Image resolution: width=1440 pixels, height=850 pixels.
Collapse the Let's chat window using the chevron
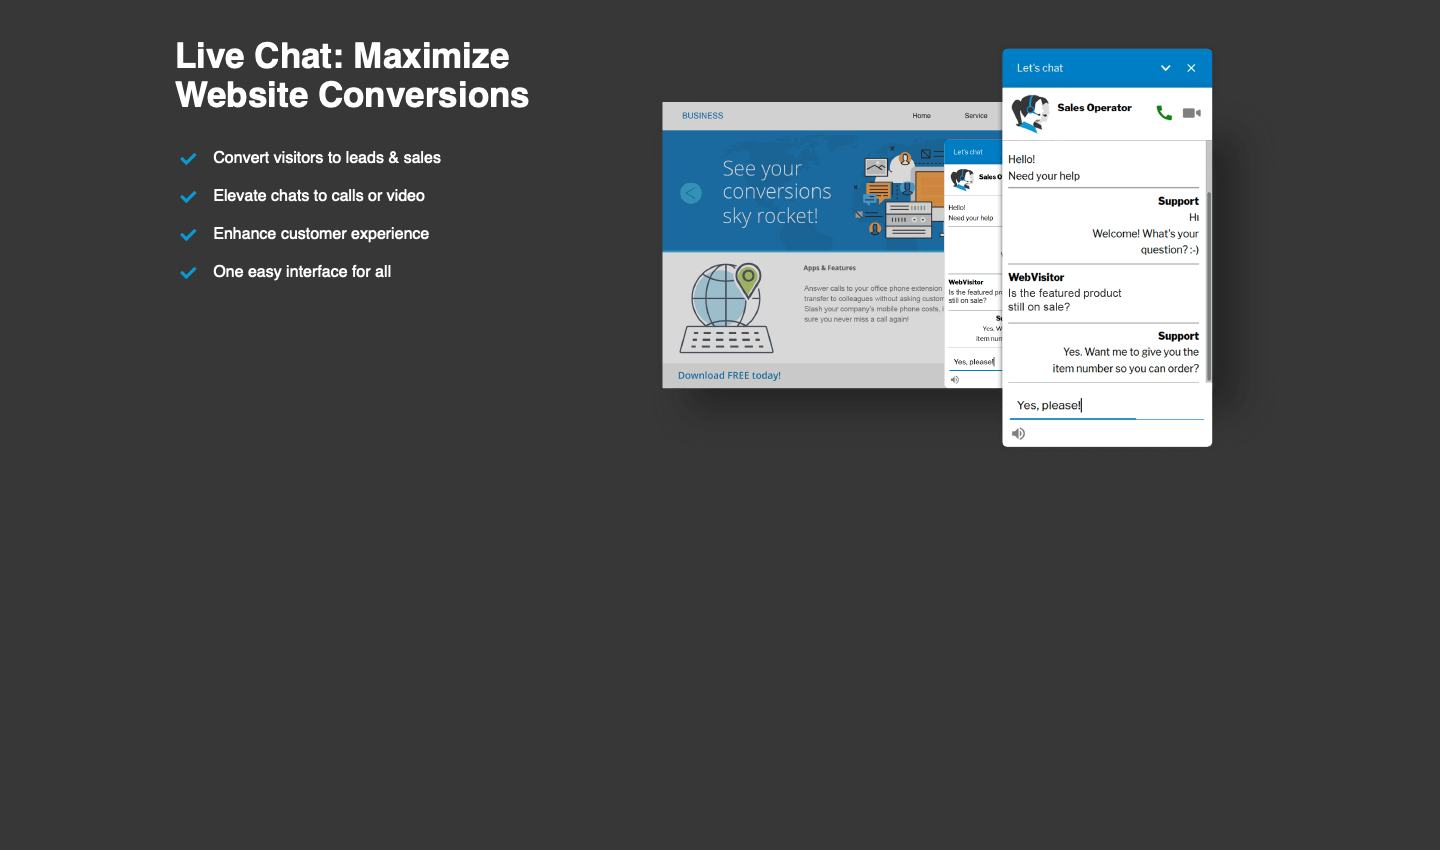click(x=1165, y=68)
